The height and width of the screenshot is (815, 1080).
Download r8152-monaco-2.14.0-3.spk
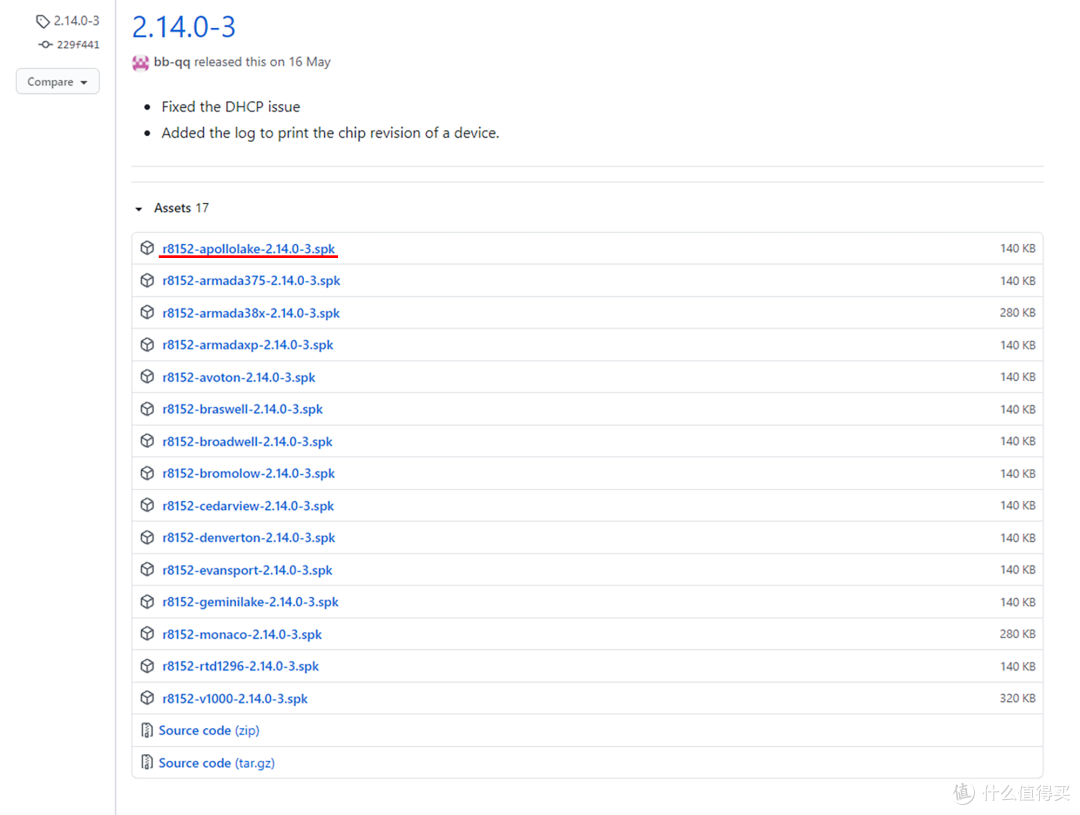coord(242,635)
